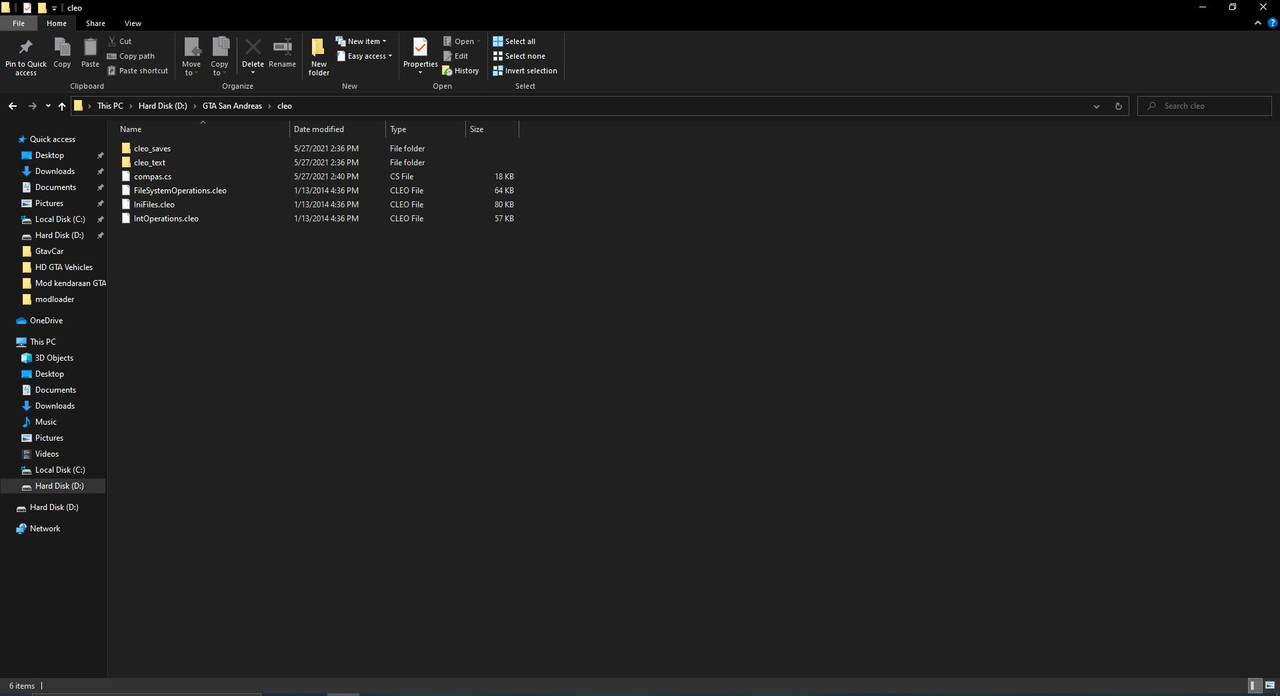Open the File tab
The width and height of the screenshot is (1280, 696).
[x=18, y=23]
